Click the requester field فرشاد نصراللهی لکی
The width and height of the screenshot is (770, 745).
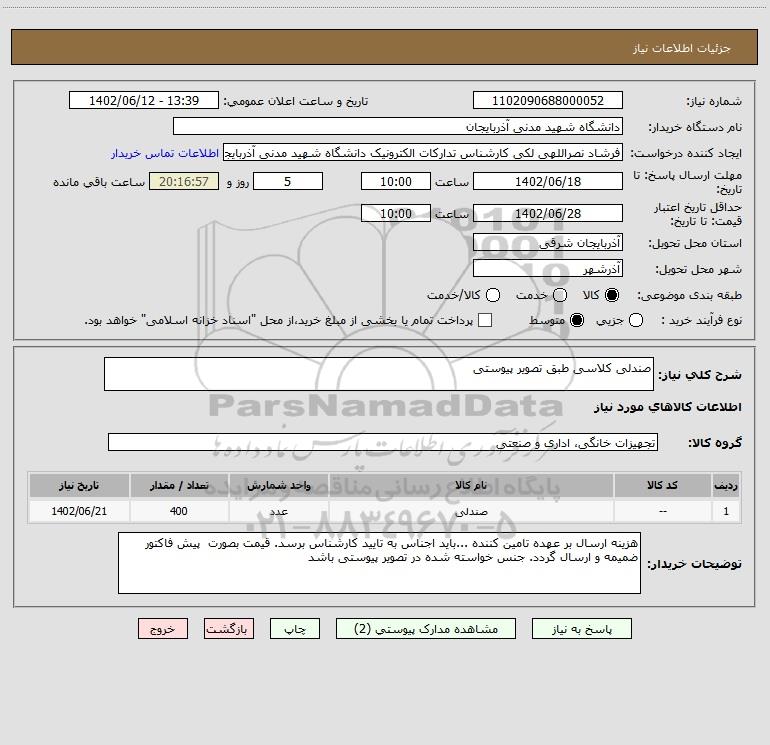tap(423, 152)
